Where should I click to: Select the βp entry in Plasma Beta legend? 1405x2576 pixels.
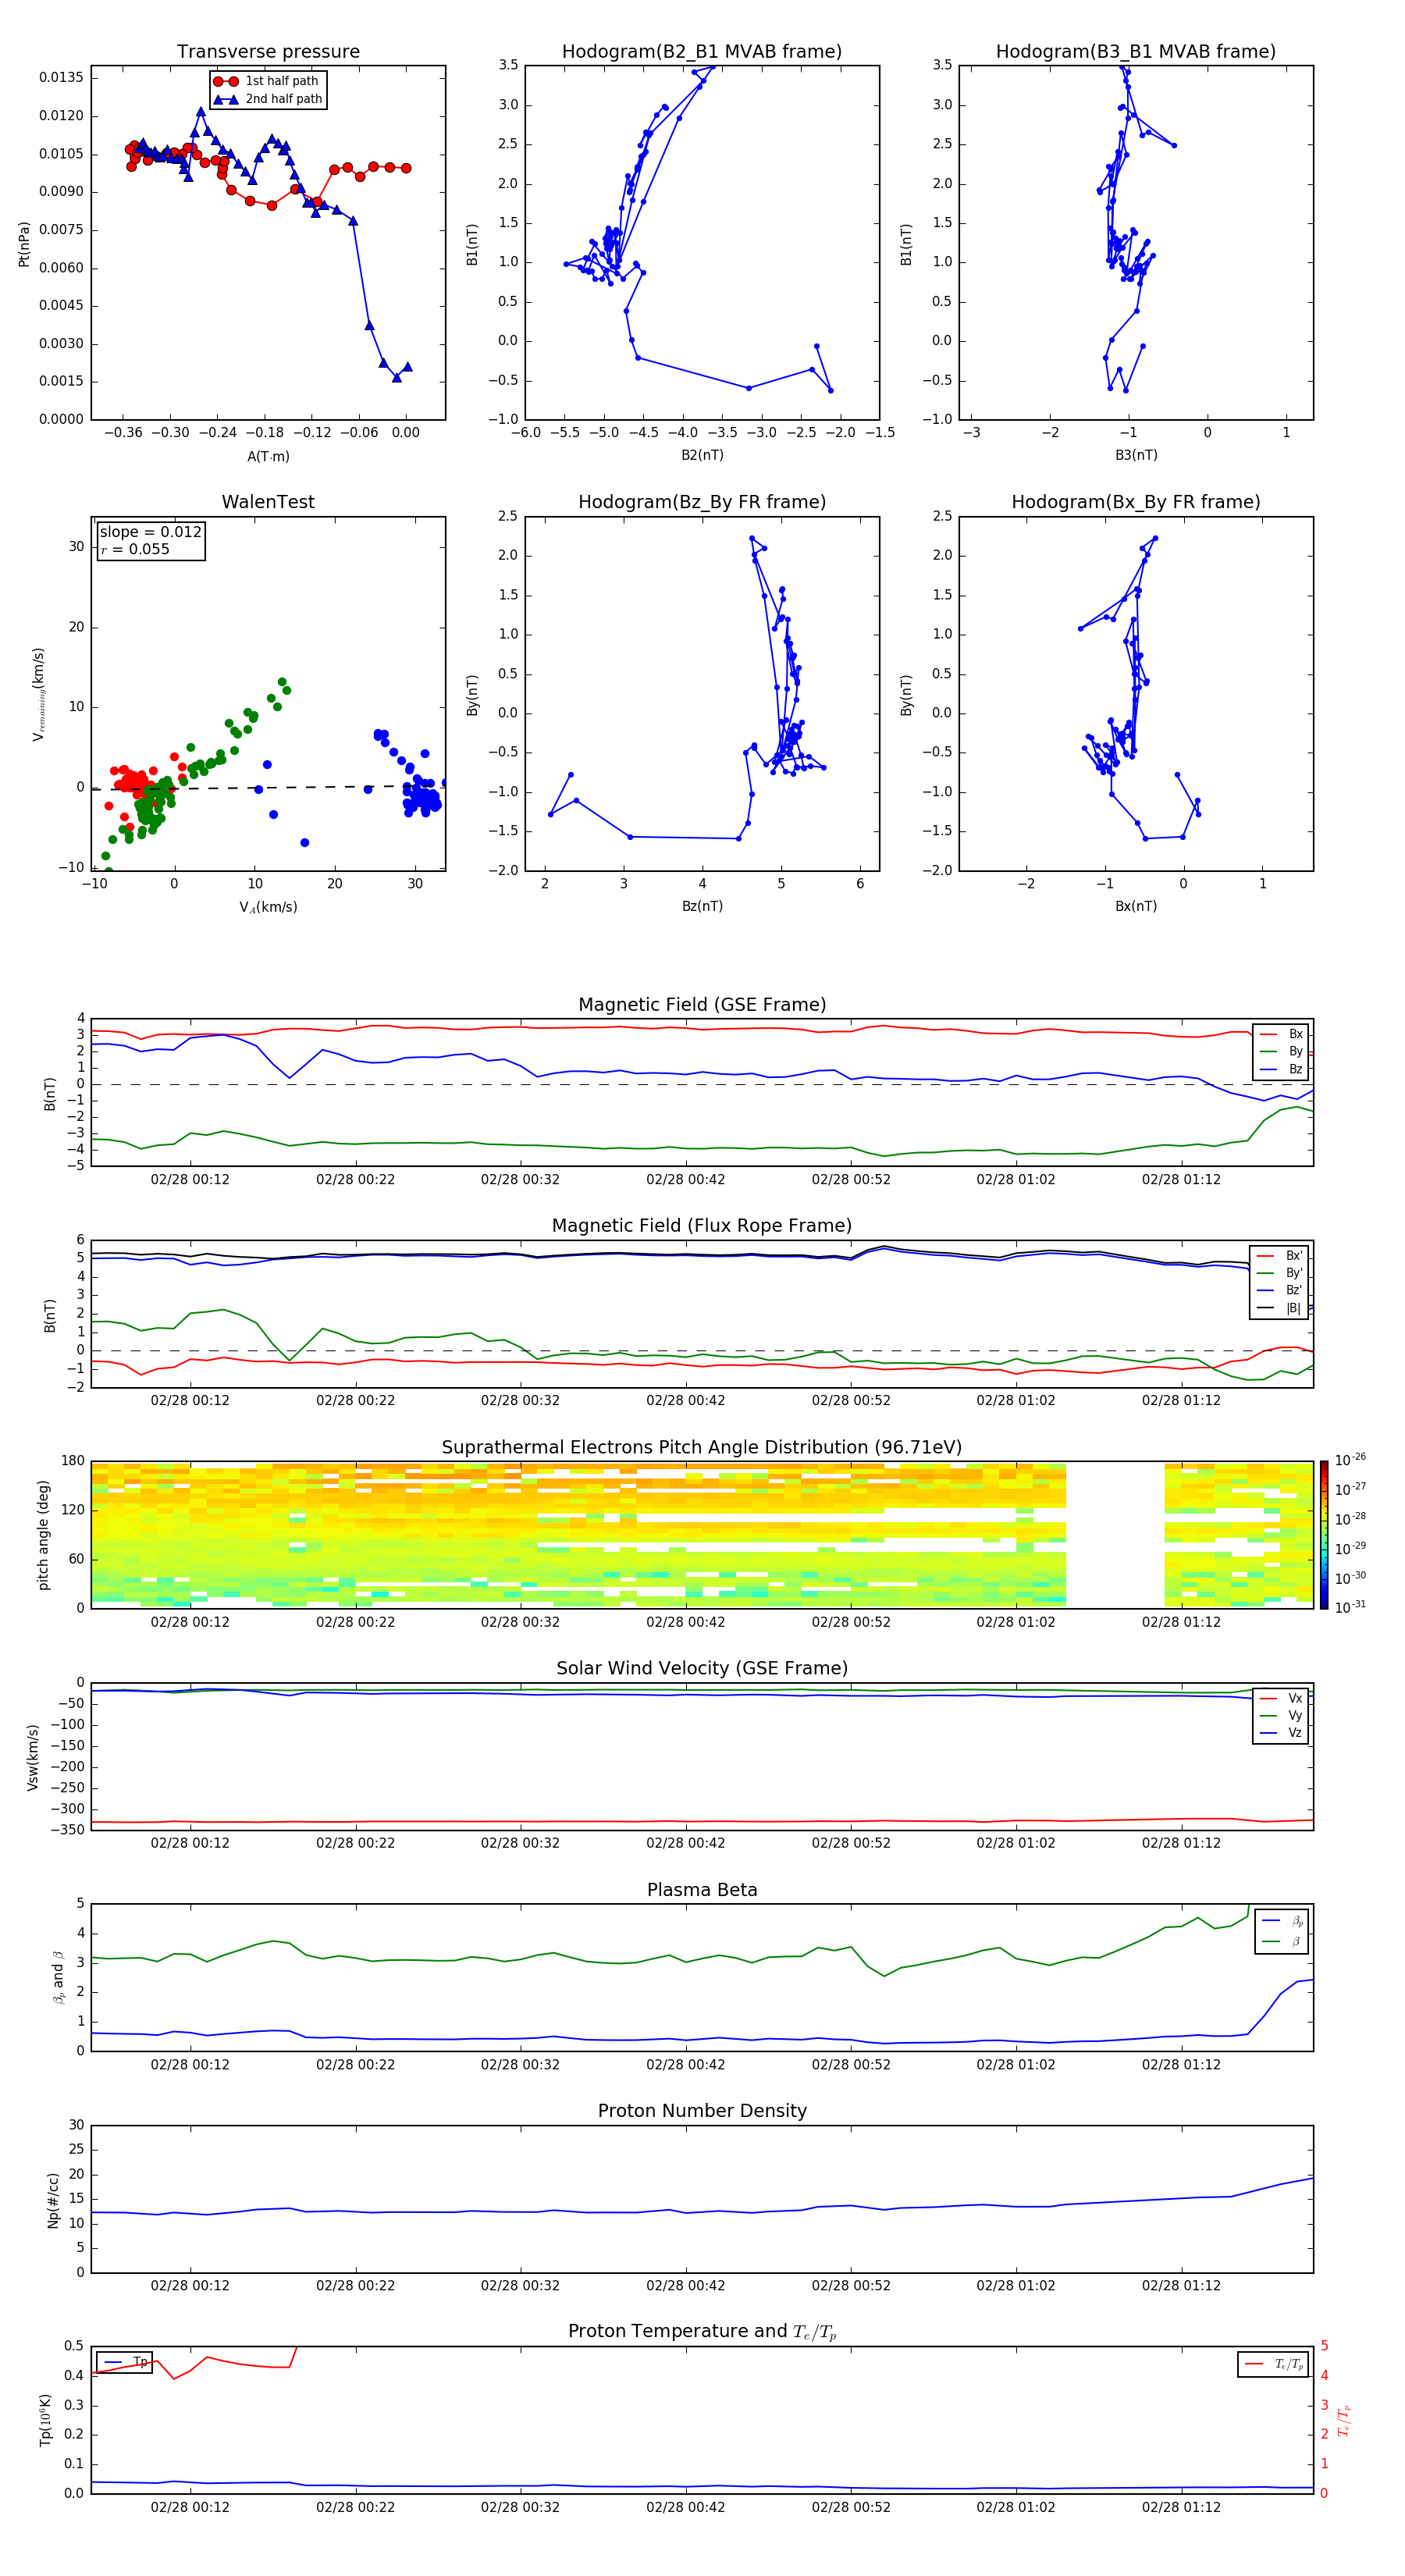pos(1283,1921)
